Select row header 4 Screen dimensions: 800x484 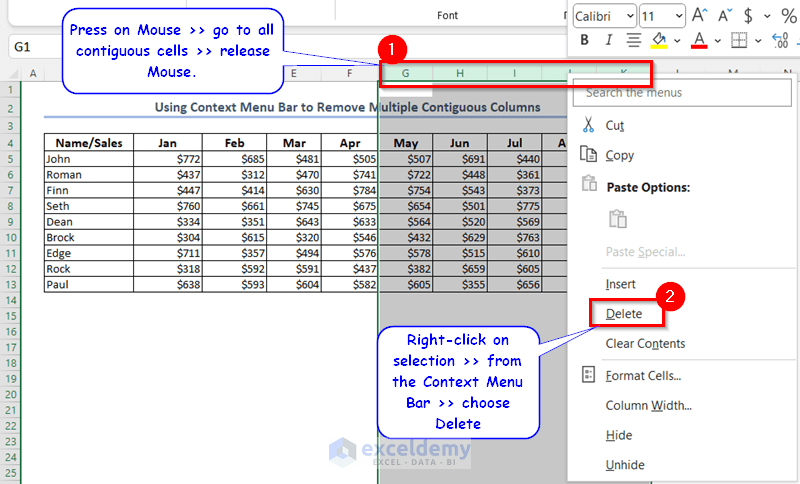tap(10, 143)
